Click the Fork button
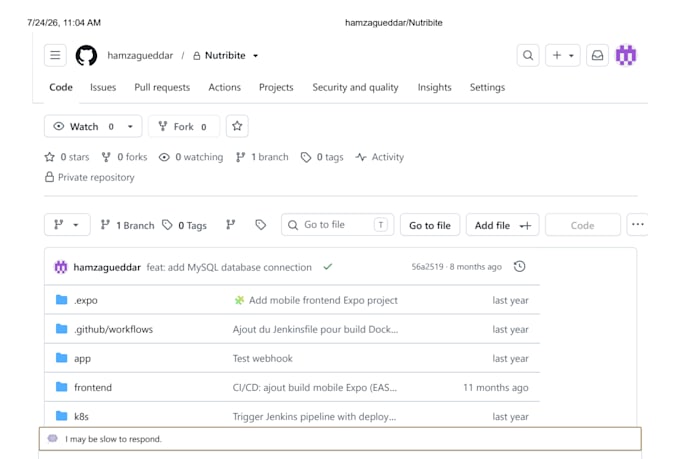 click(184, 126)
